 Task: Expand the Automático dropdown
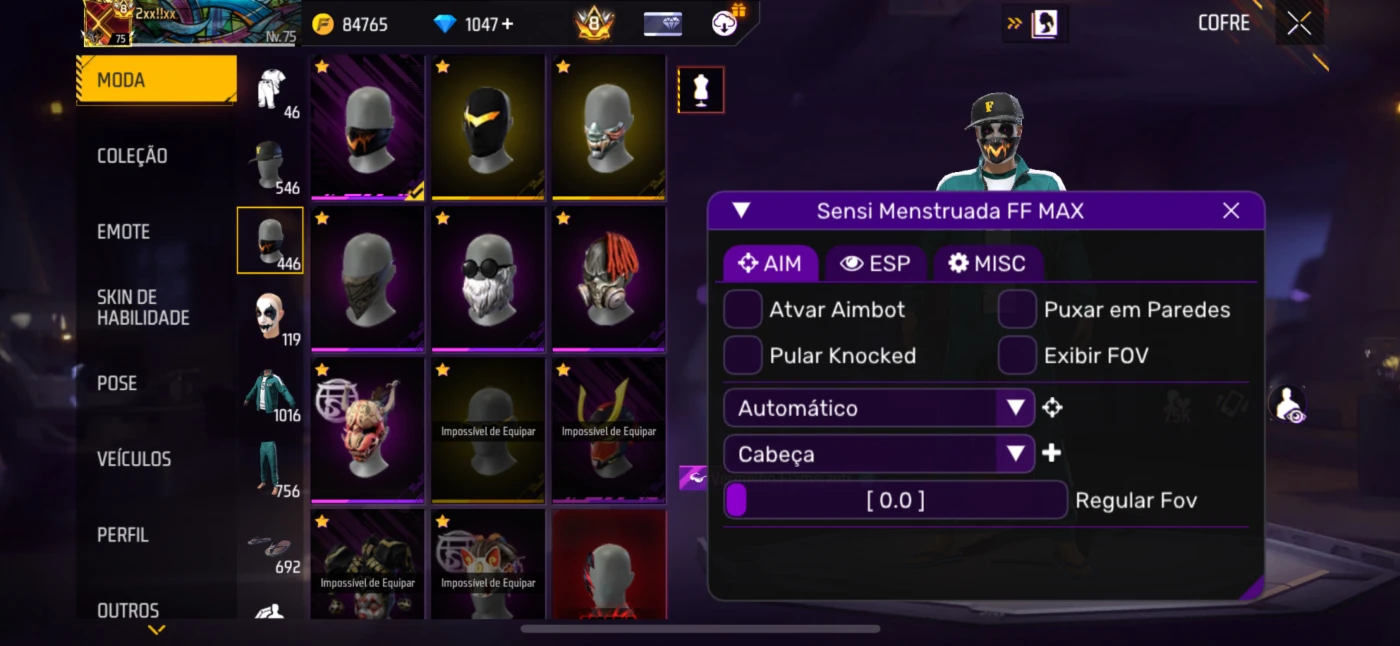[x=879, y=408]
